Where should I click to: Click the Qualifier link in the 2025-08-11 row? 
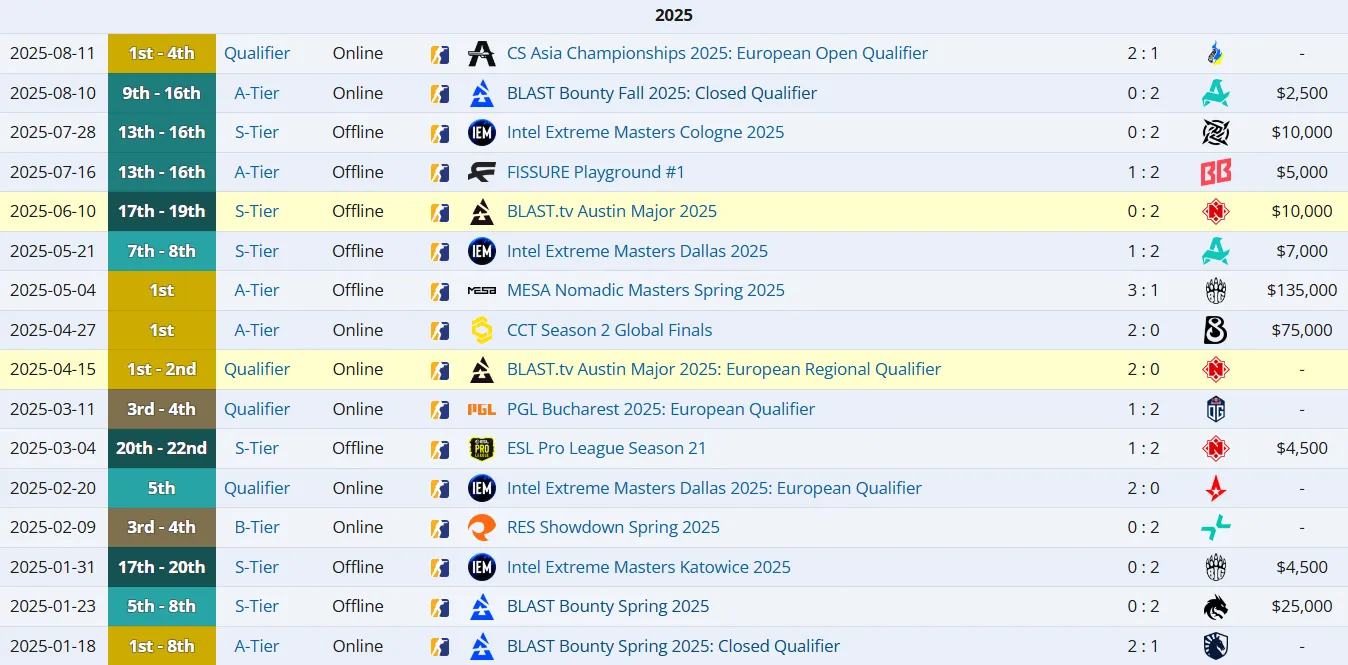pyautogui.click(x=257, y=54)
